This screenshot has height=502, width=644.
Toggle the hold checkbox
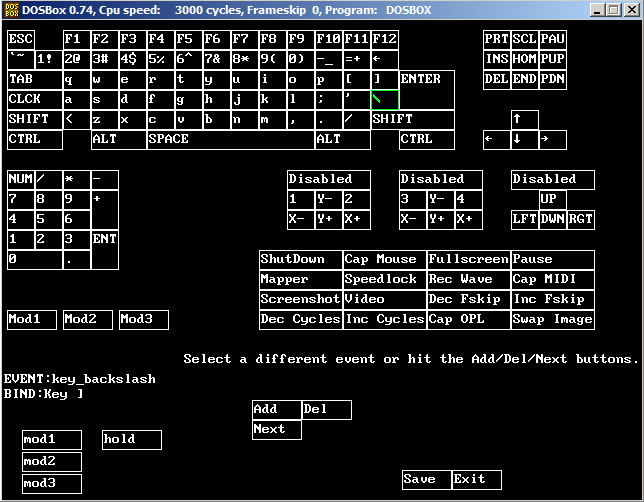point(132,440)
